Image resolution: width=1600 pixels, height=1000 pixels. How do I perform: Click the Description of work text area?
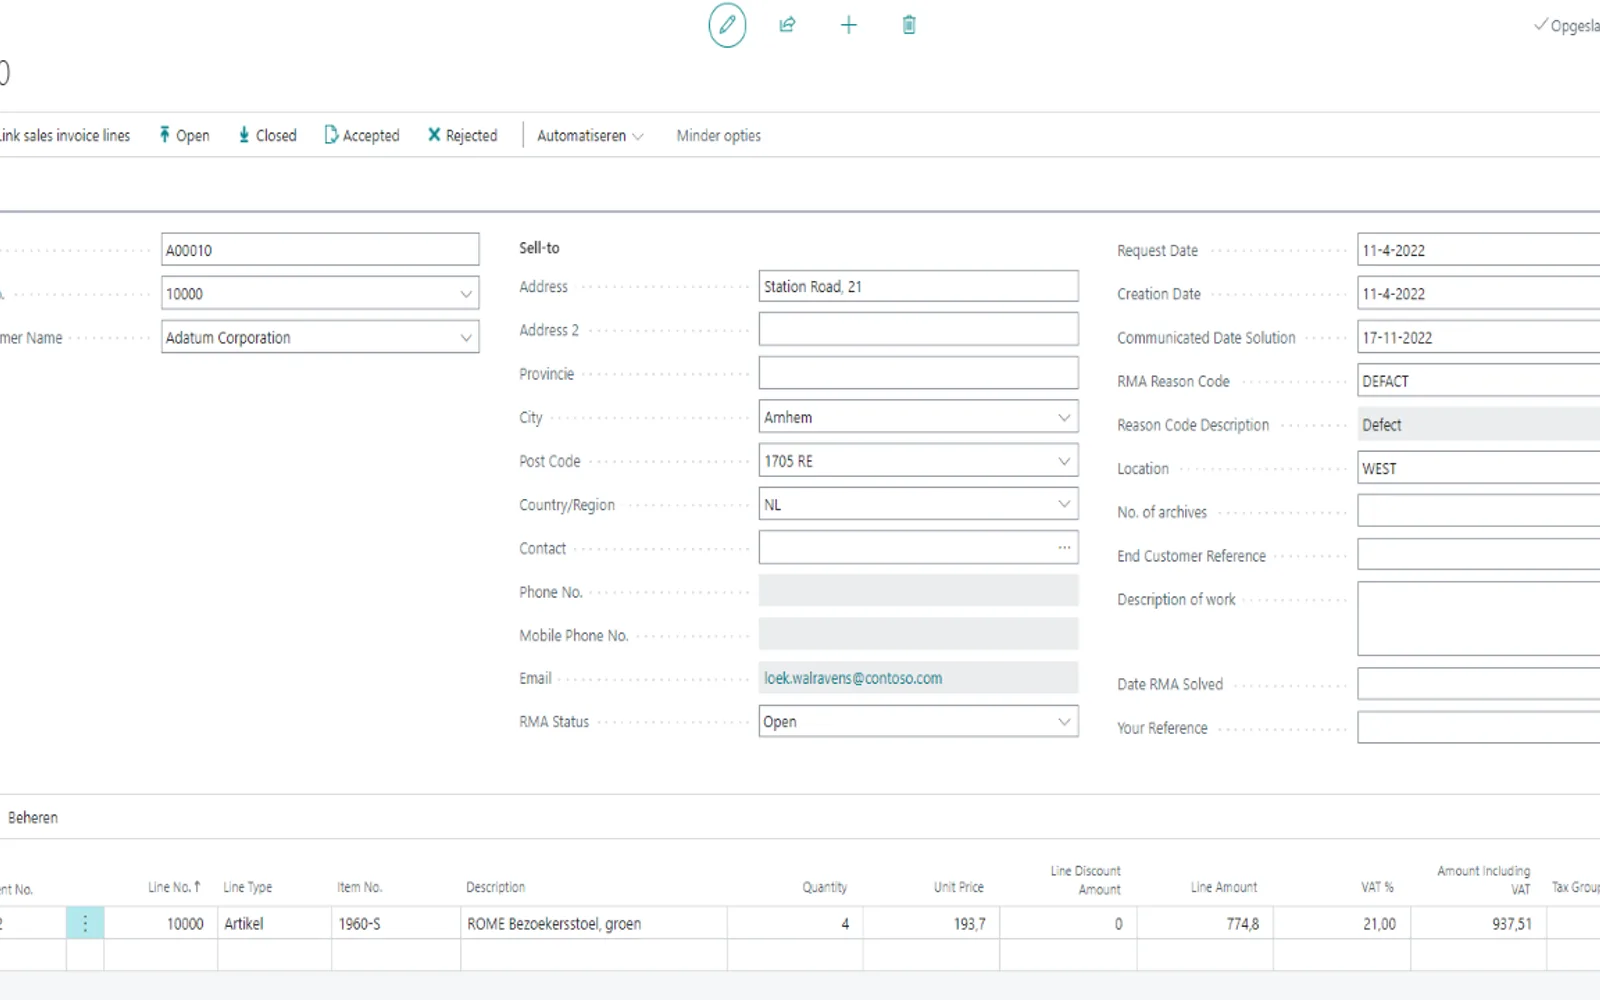1478,619
